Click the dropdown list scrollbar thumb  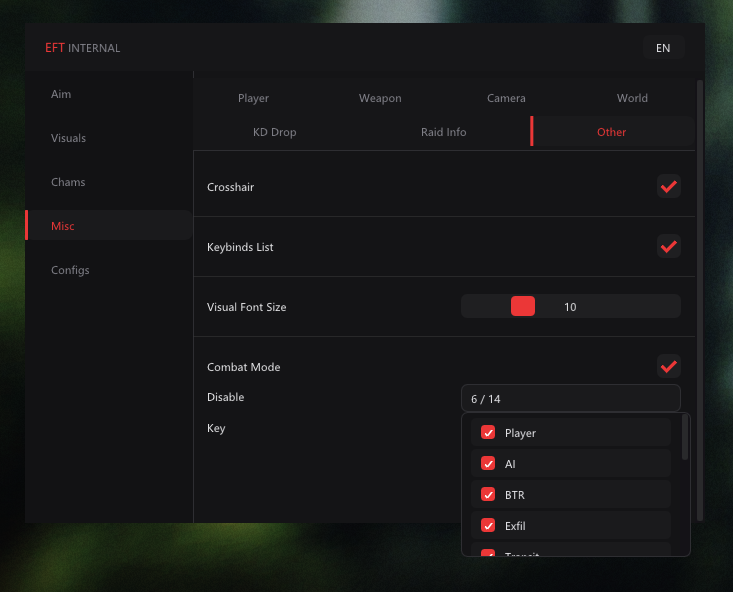click(685, 437)
